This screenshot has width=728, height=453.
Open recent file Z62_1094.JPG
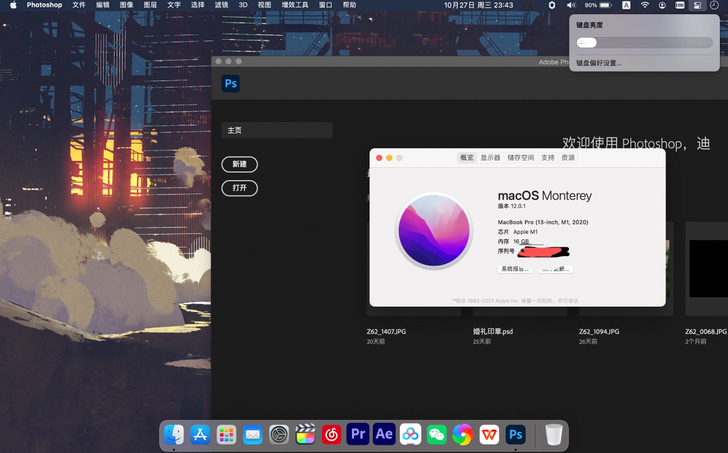599,331
